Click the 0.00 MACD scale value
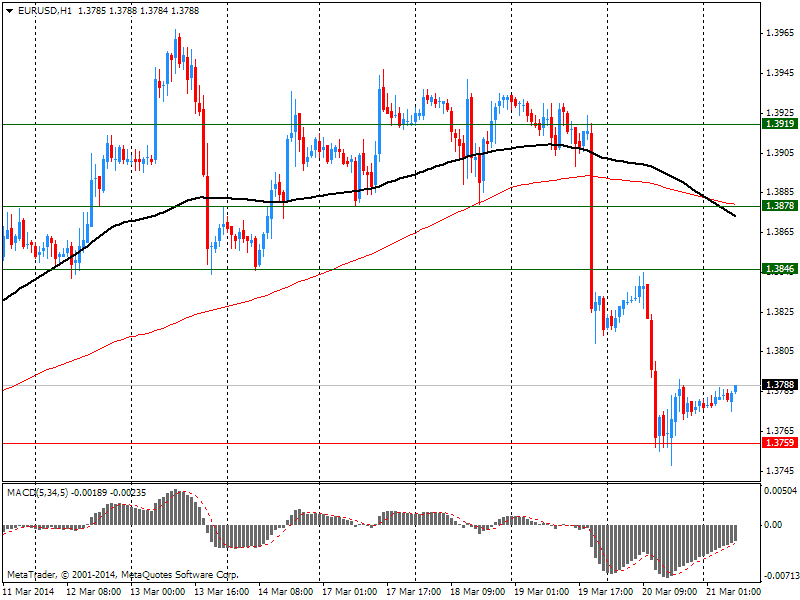The width and height of the screenshot is (800, 600). tap(772, 525)
